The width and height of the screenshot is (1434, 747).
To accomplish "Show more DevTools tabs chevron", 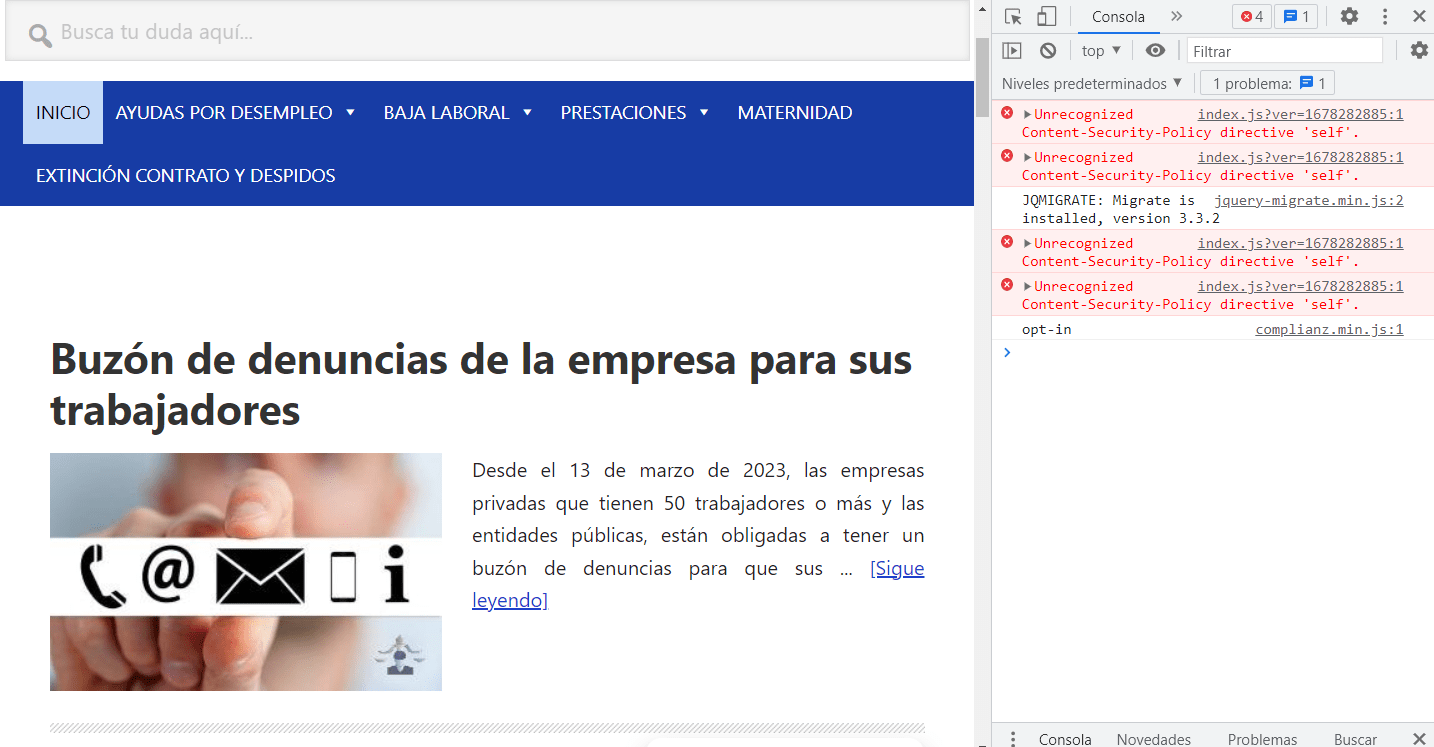I will 1176,16.
